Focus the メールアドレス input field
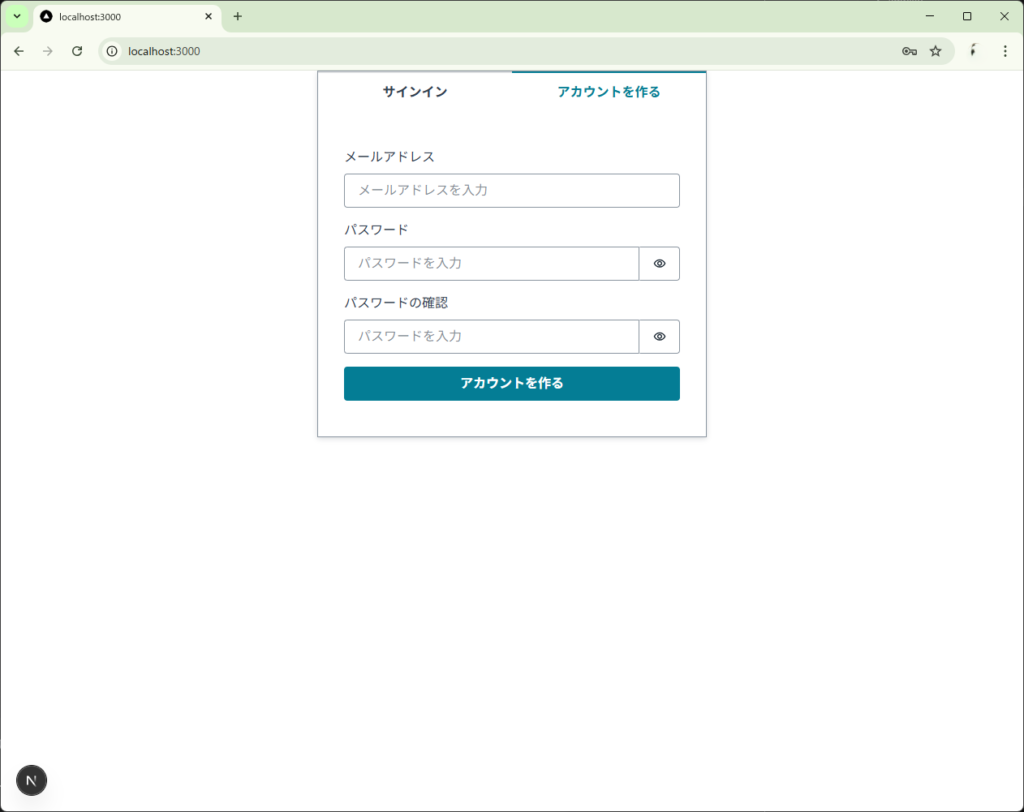This screenshot has height=812, width=1024. pyautogui.click(x=511, y=191)
